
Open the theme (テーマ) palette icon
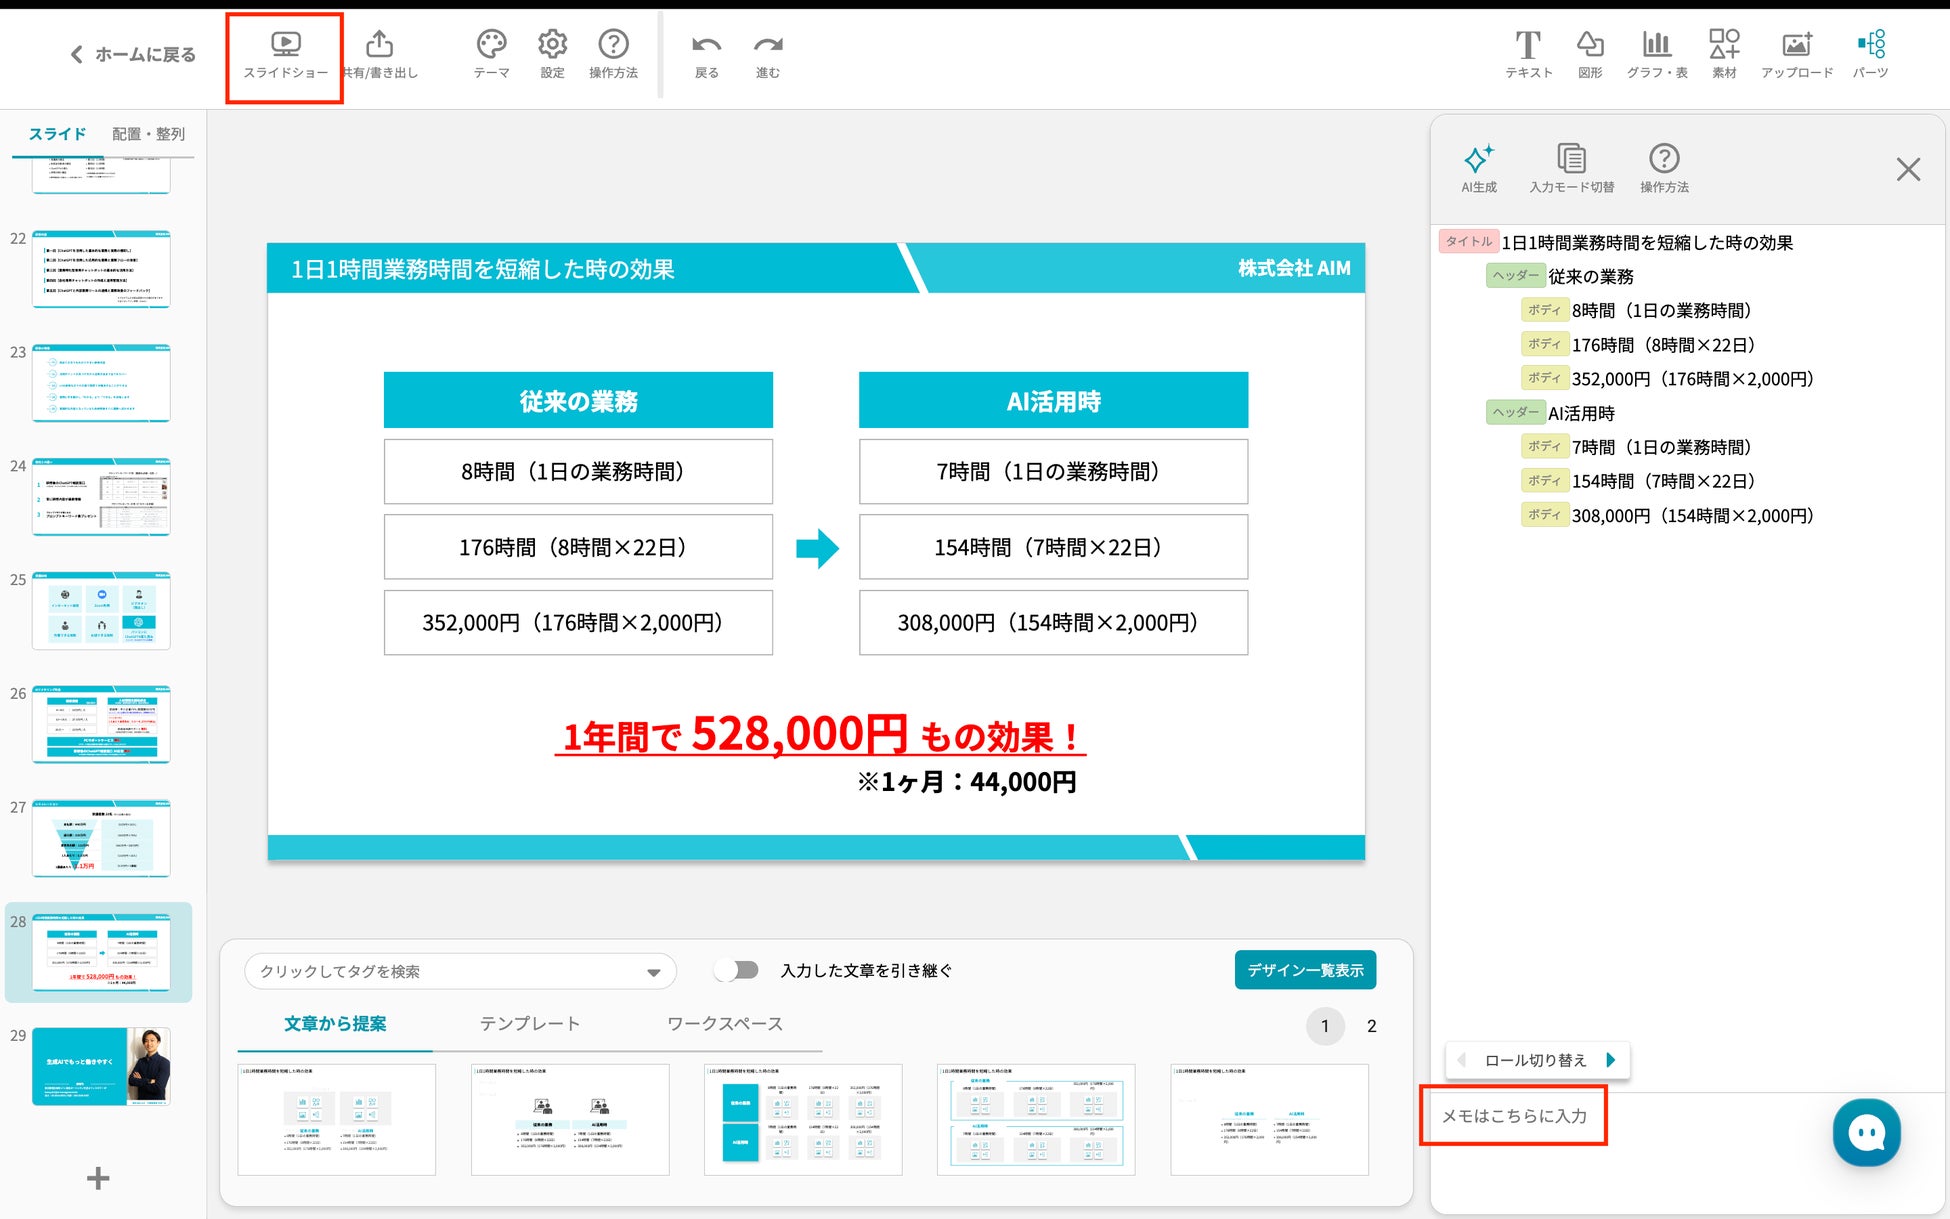tap(491, 45)
